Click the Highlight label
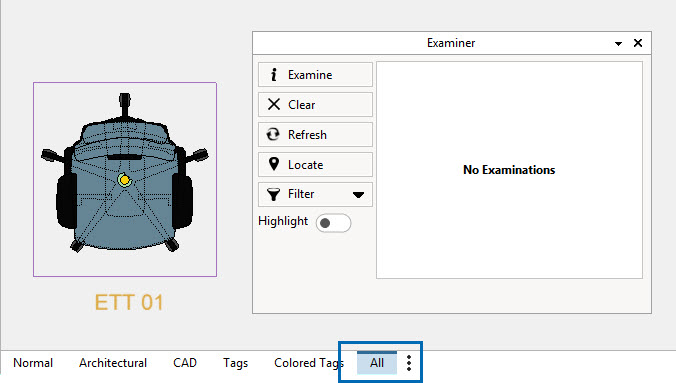676x383 pixels. pyautogui.click(x=283, y=221)
